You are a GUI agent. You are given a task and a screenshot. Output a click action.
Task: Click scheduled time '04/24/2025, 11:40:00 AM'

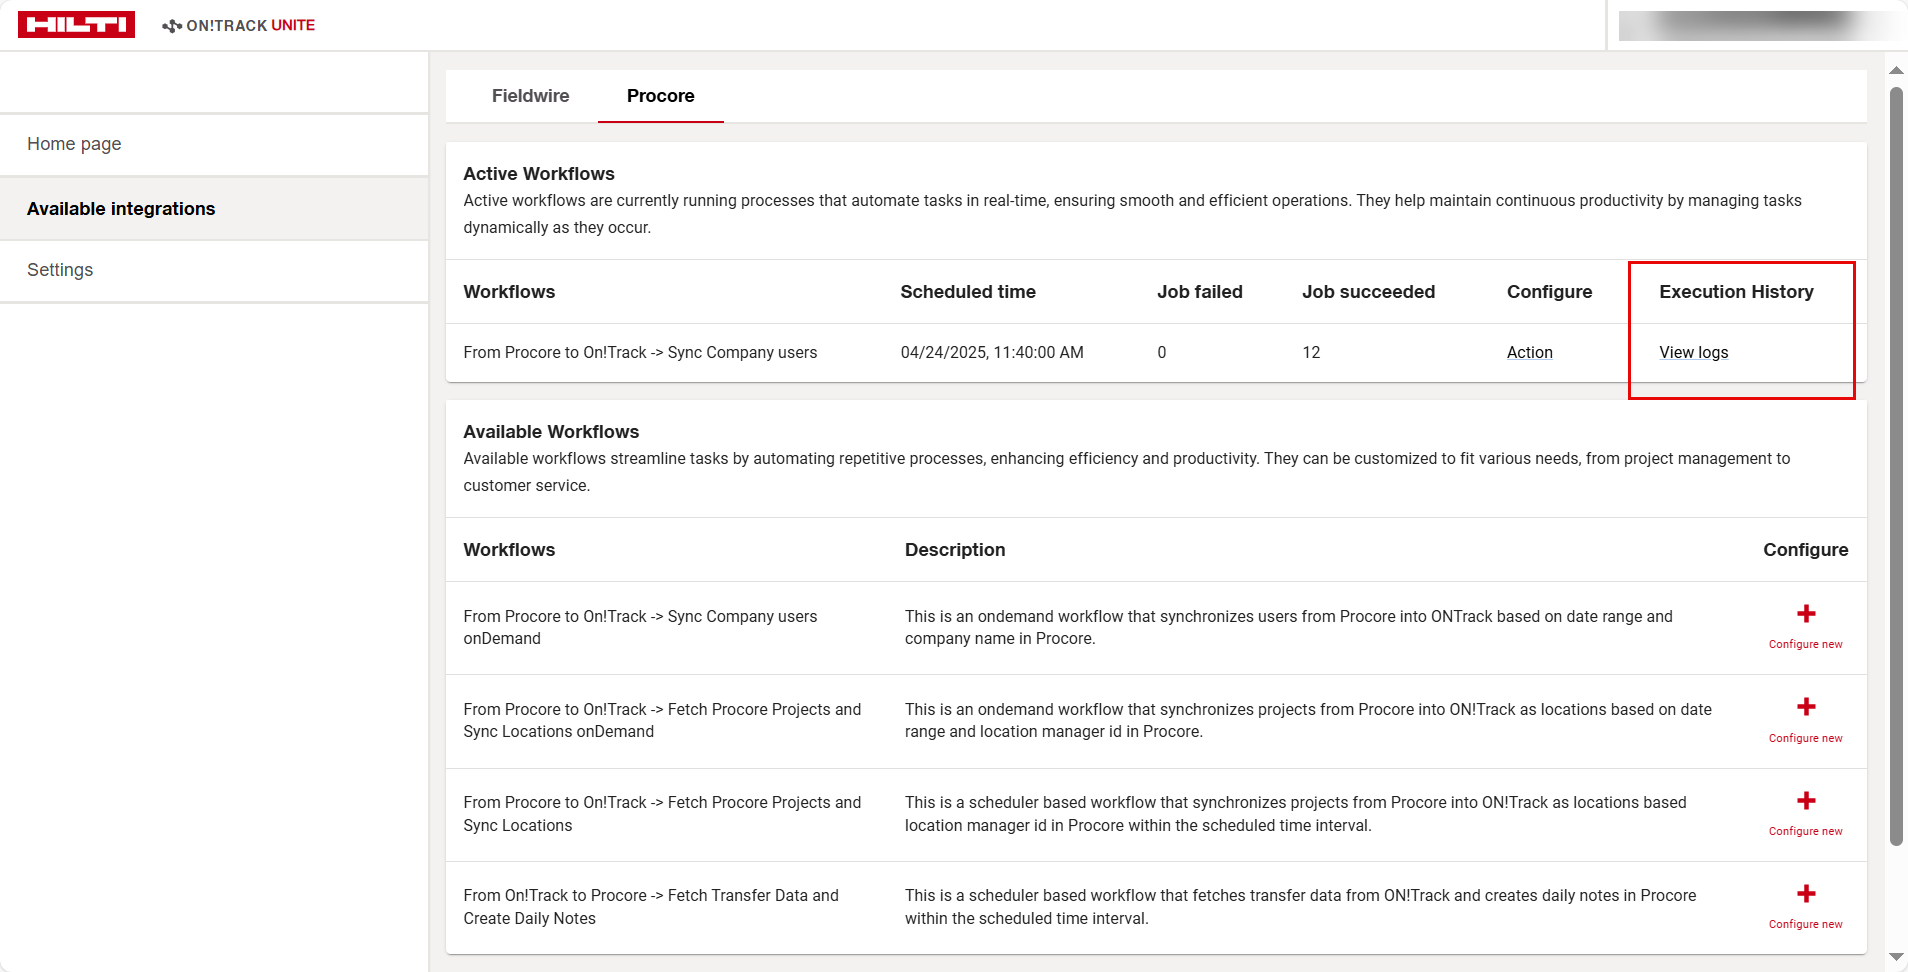tap(992, 352)
